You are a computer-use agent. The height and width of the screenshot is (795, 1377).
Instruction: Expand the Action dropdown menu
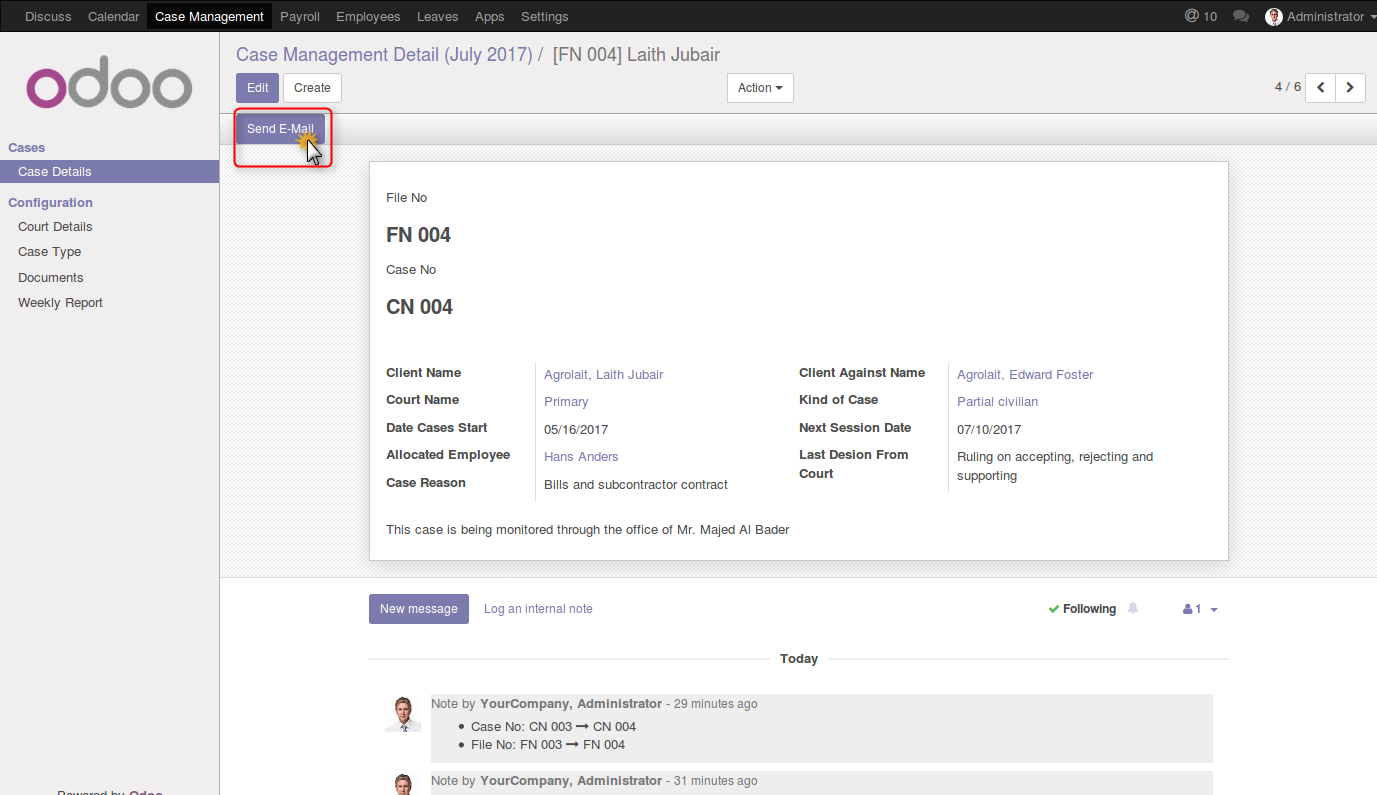(x=760, y=88)
